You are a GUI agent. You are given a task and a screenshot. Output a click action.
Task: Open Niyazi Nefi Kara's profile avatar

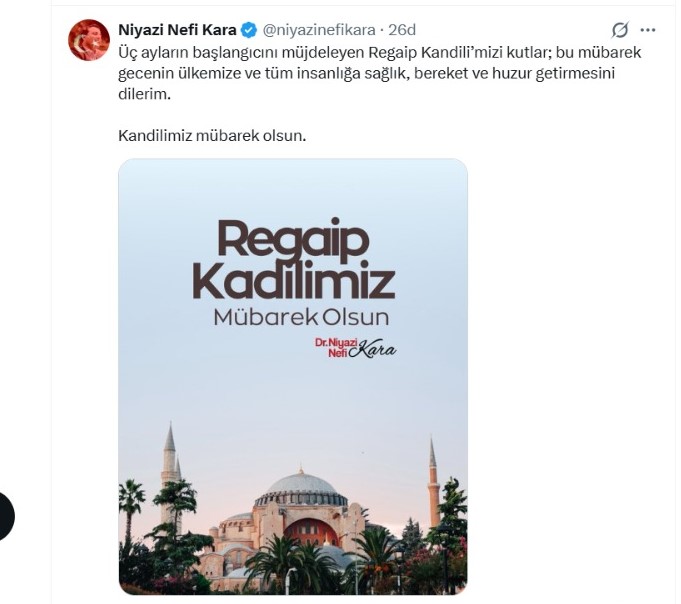[89, 40]
